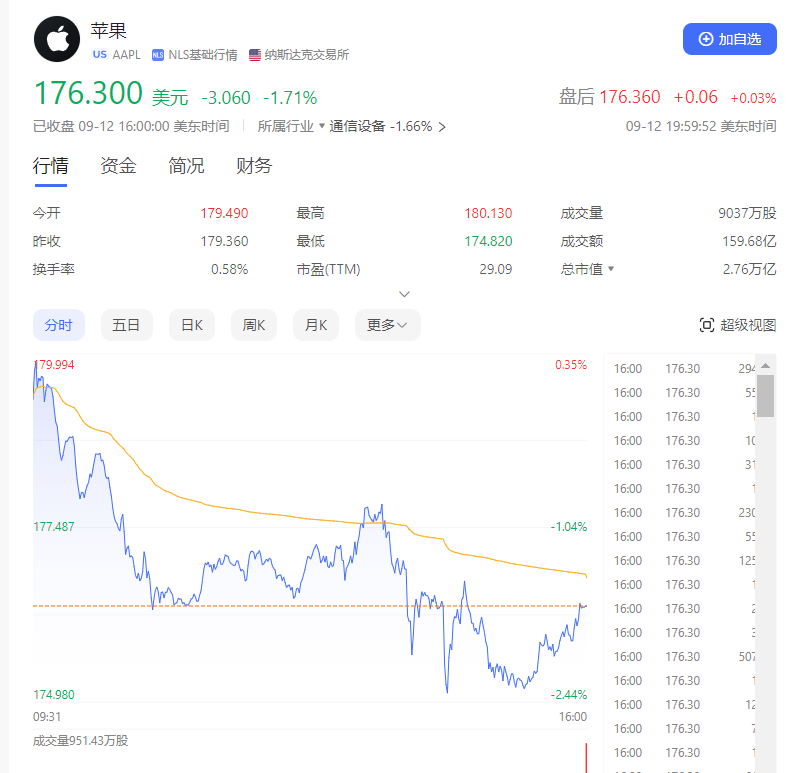The height and width of the screenshot is (773, 795).
Task: Click the 今开 value 179.490
Action: (224, 213)
